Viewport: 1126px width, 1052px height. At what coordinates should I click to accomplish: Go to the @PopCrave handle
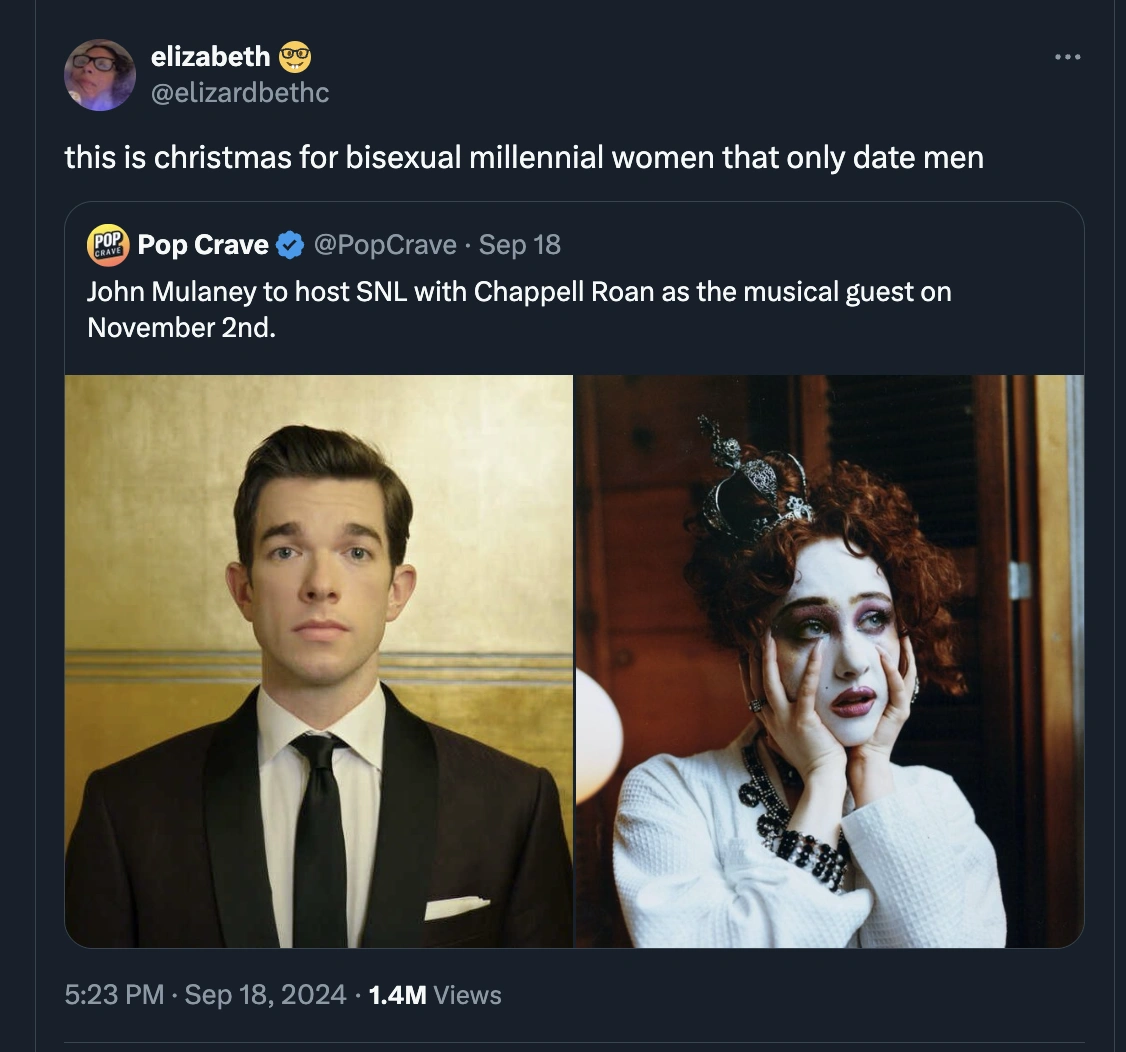pos(385,245)
